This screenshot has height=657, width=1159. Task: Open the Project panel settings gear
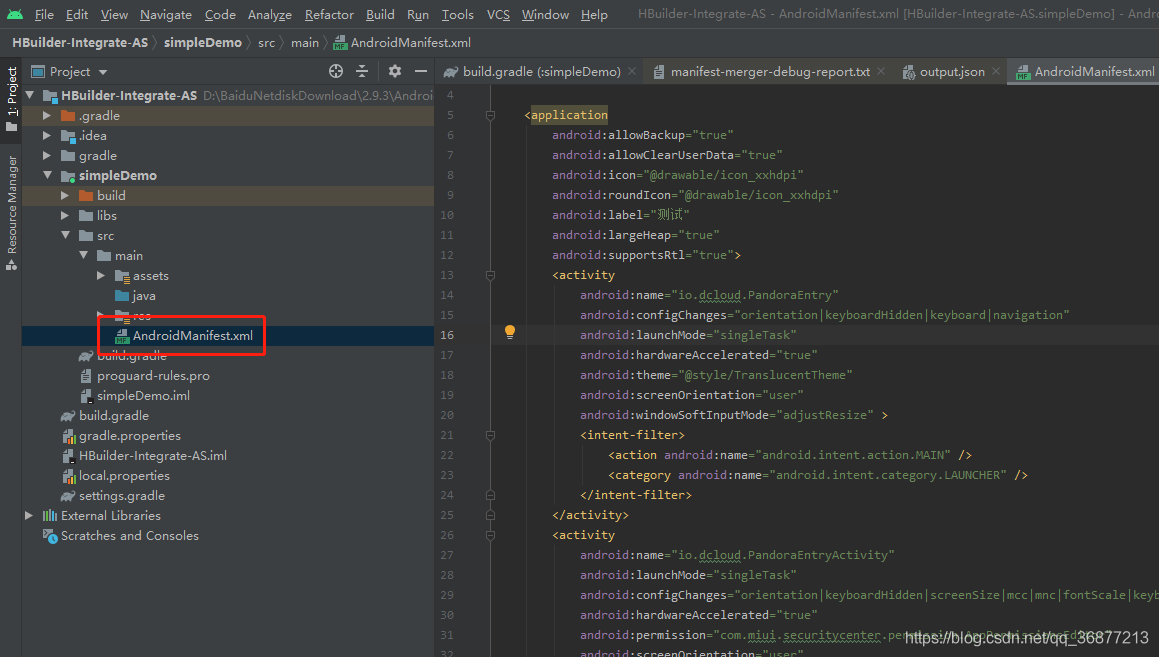click(x=394, y=71)
